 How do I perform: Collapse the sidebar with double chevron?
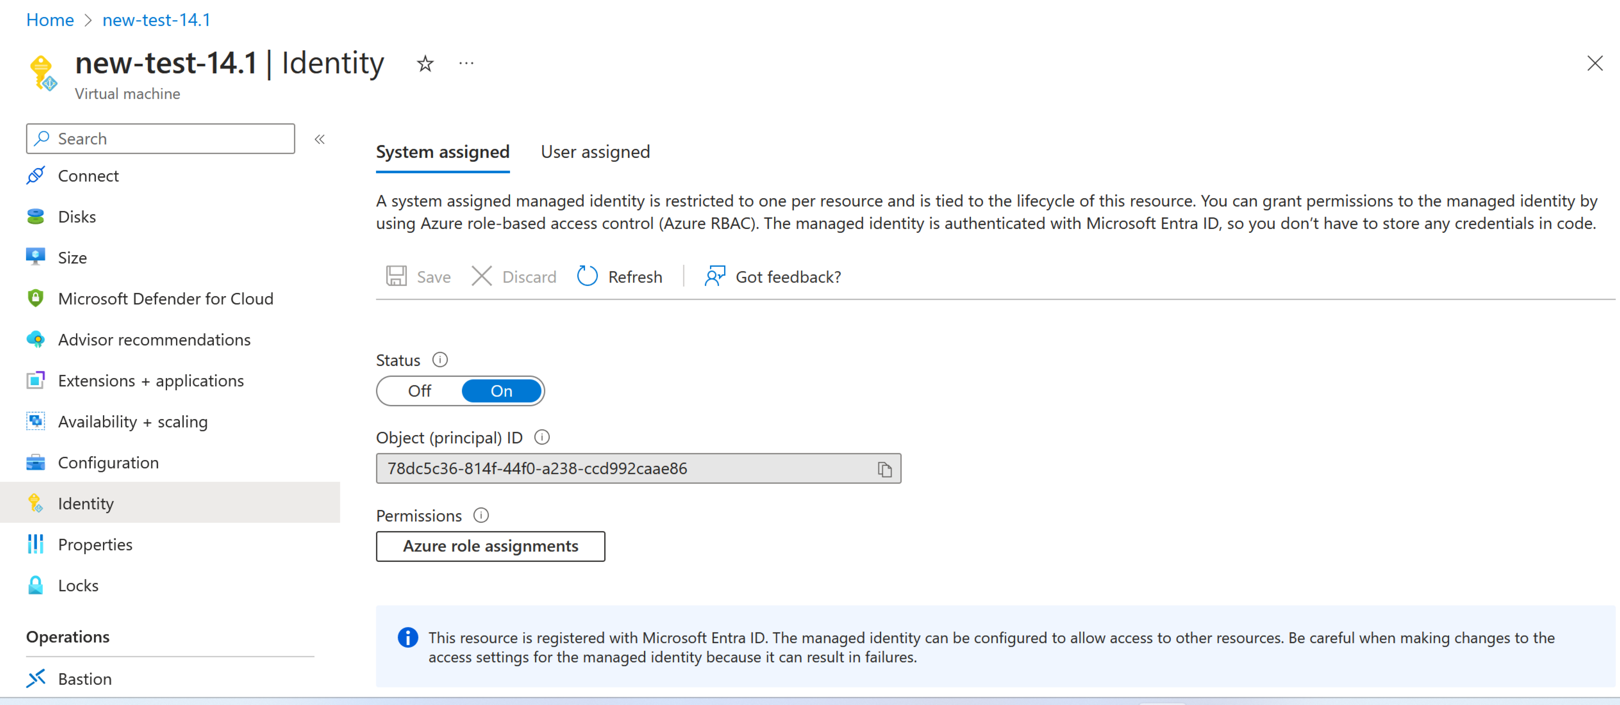pos(320,139)
